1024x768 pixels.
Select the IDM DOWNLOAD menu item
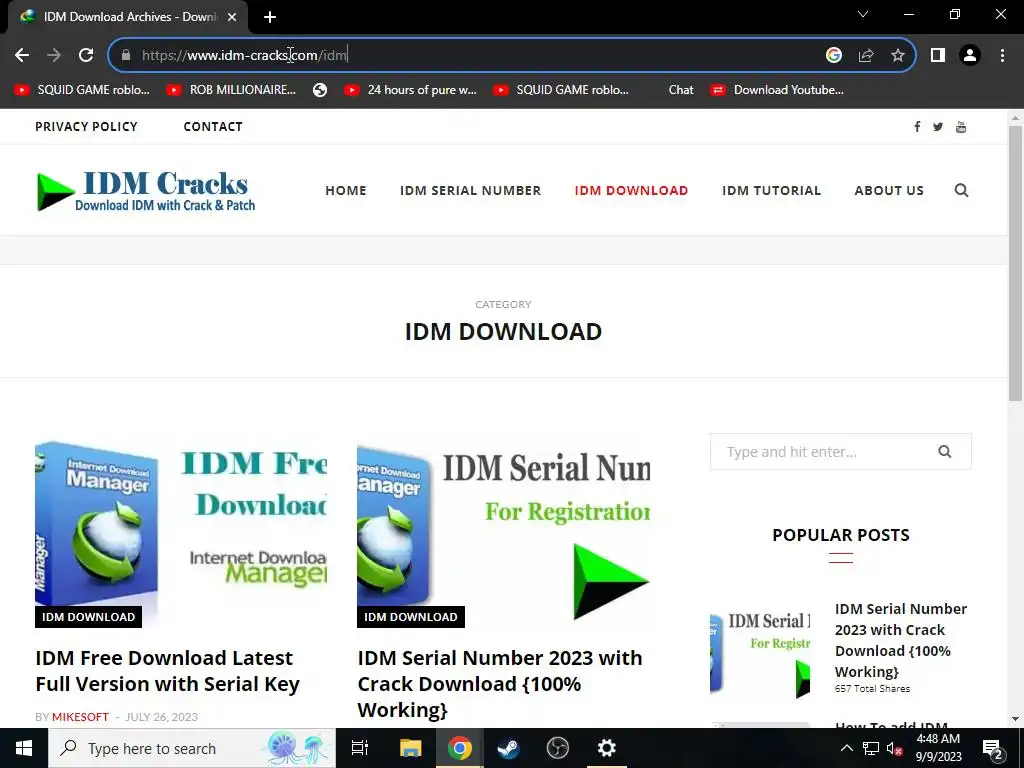(632, 190)
